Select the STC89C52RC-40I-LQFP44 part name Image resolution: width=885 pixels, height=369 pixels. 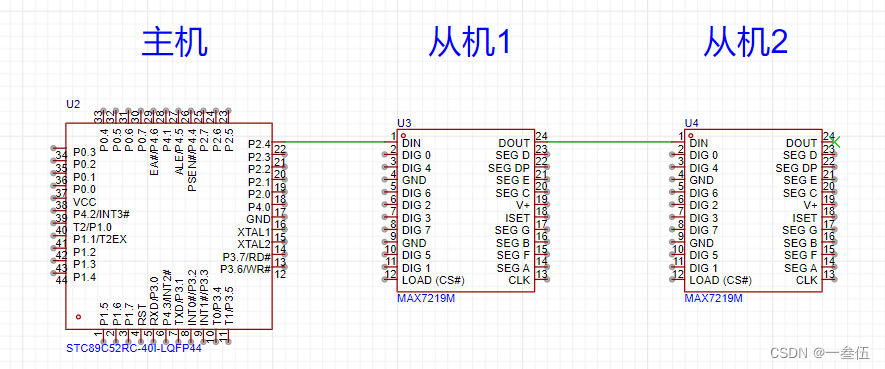(x=134, y=348)
